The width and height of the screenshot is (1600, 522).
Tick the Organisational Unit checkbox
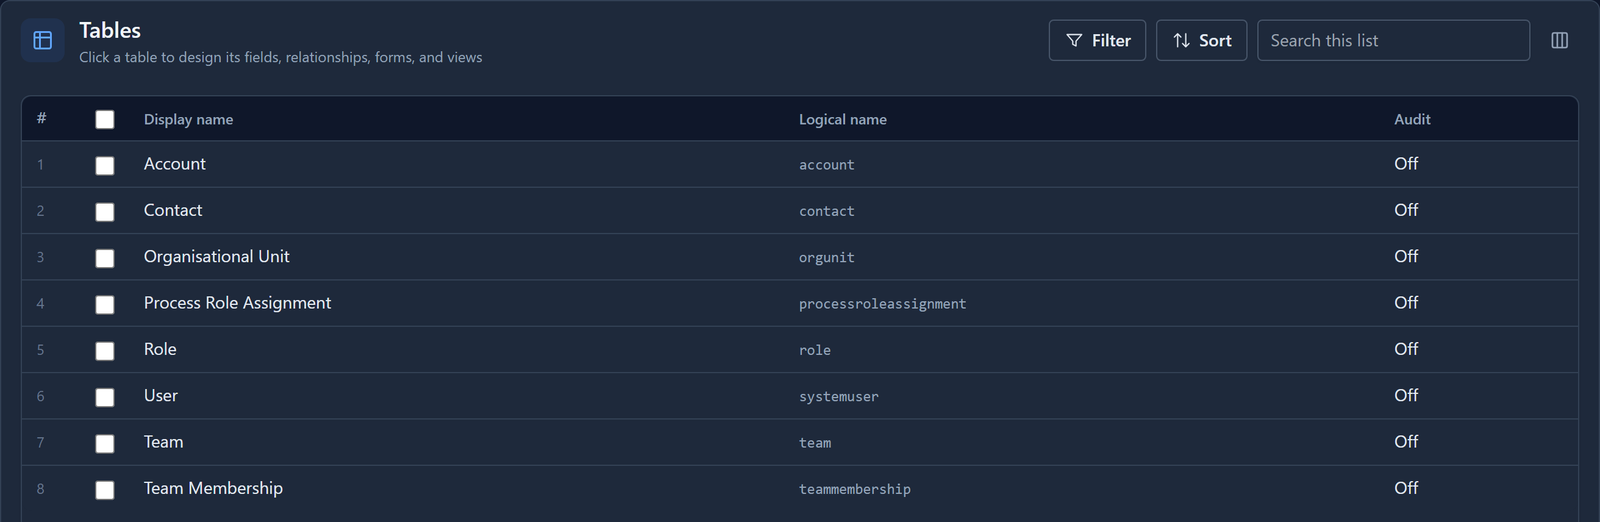pos(105,258)
